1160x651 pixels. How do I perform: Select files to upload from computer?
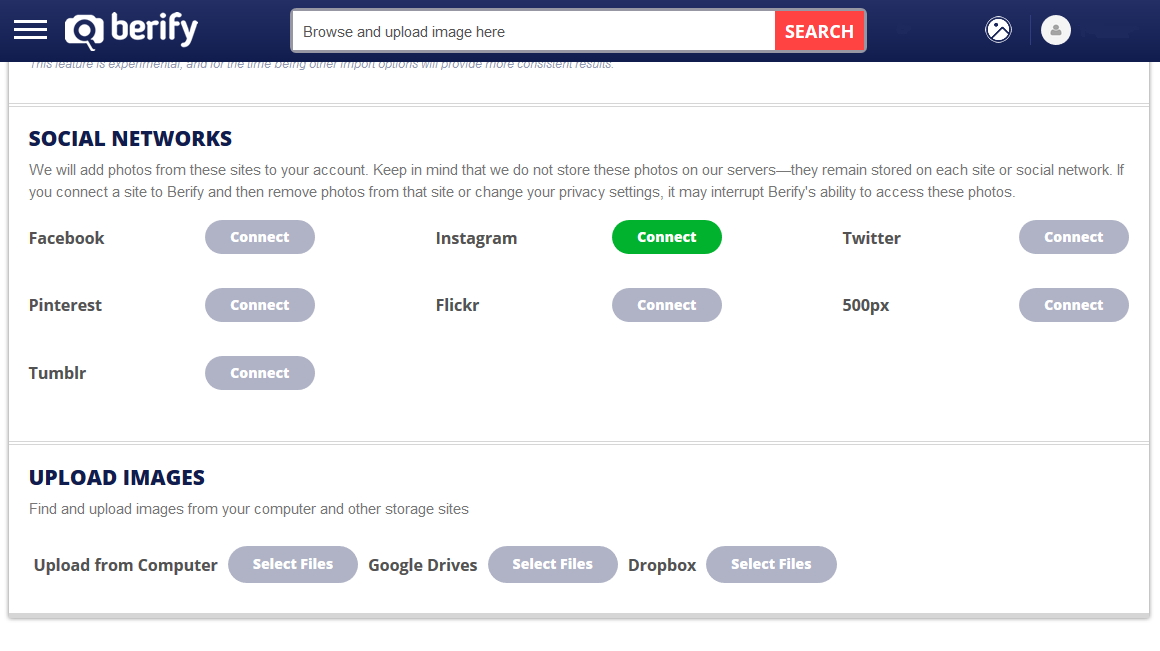[293, 564]
